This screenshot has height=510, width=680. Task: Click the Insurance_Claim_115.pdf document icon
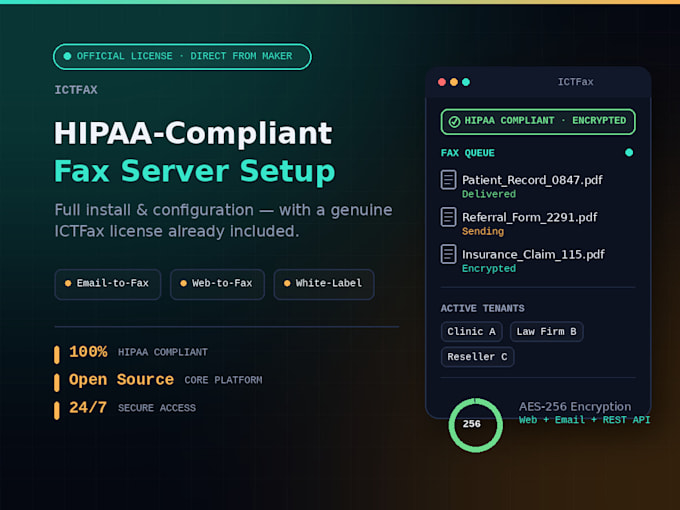(x=448, y=254)
